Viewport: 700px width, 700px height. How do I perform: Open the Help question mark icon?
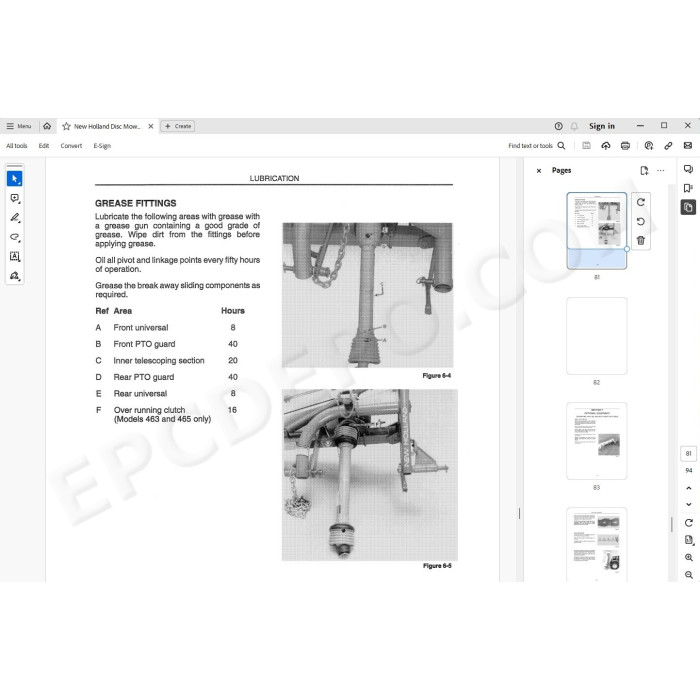click(x=558, y=126)
